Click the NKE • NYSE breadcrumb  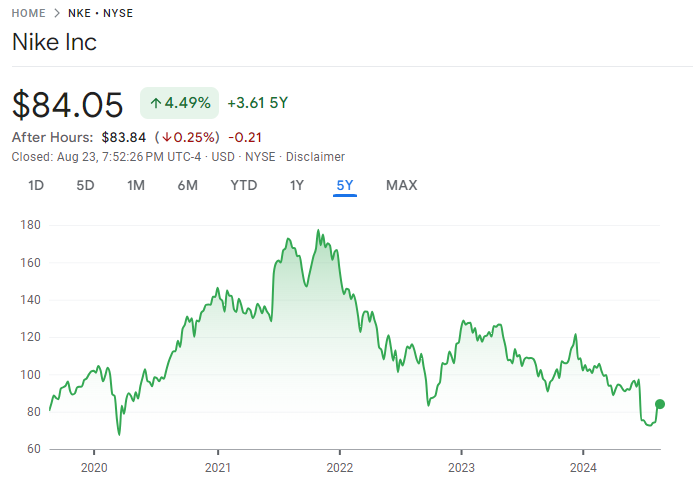click(100, 13)
